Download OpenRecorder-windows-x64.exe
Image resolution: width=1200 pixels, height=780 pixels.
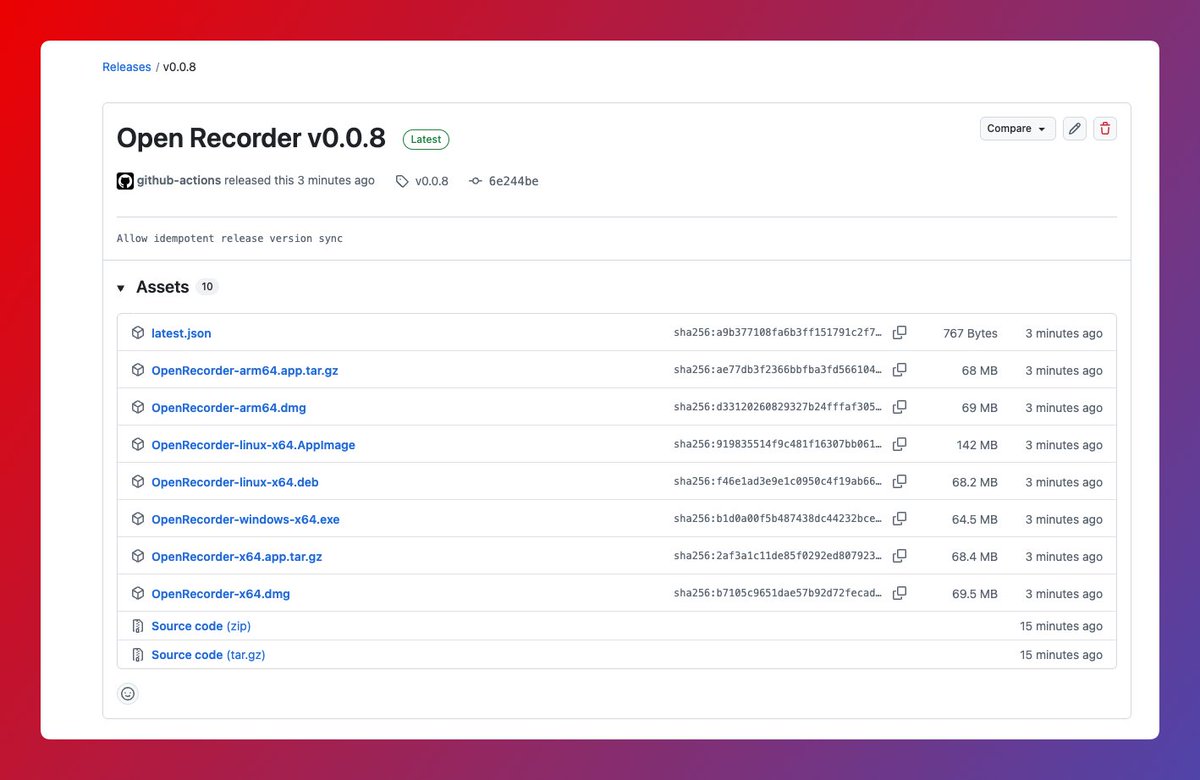point(245,519)
